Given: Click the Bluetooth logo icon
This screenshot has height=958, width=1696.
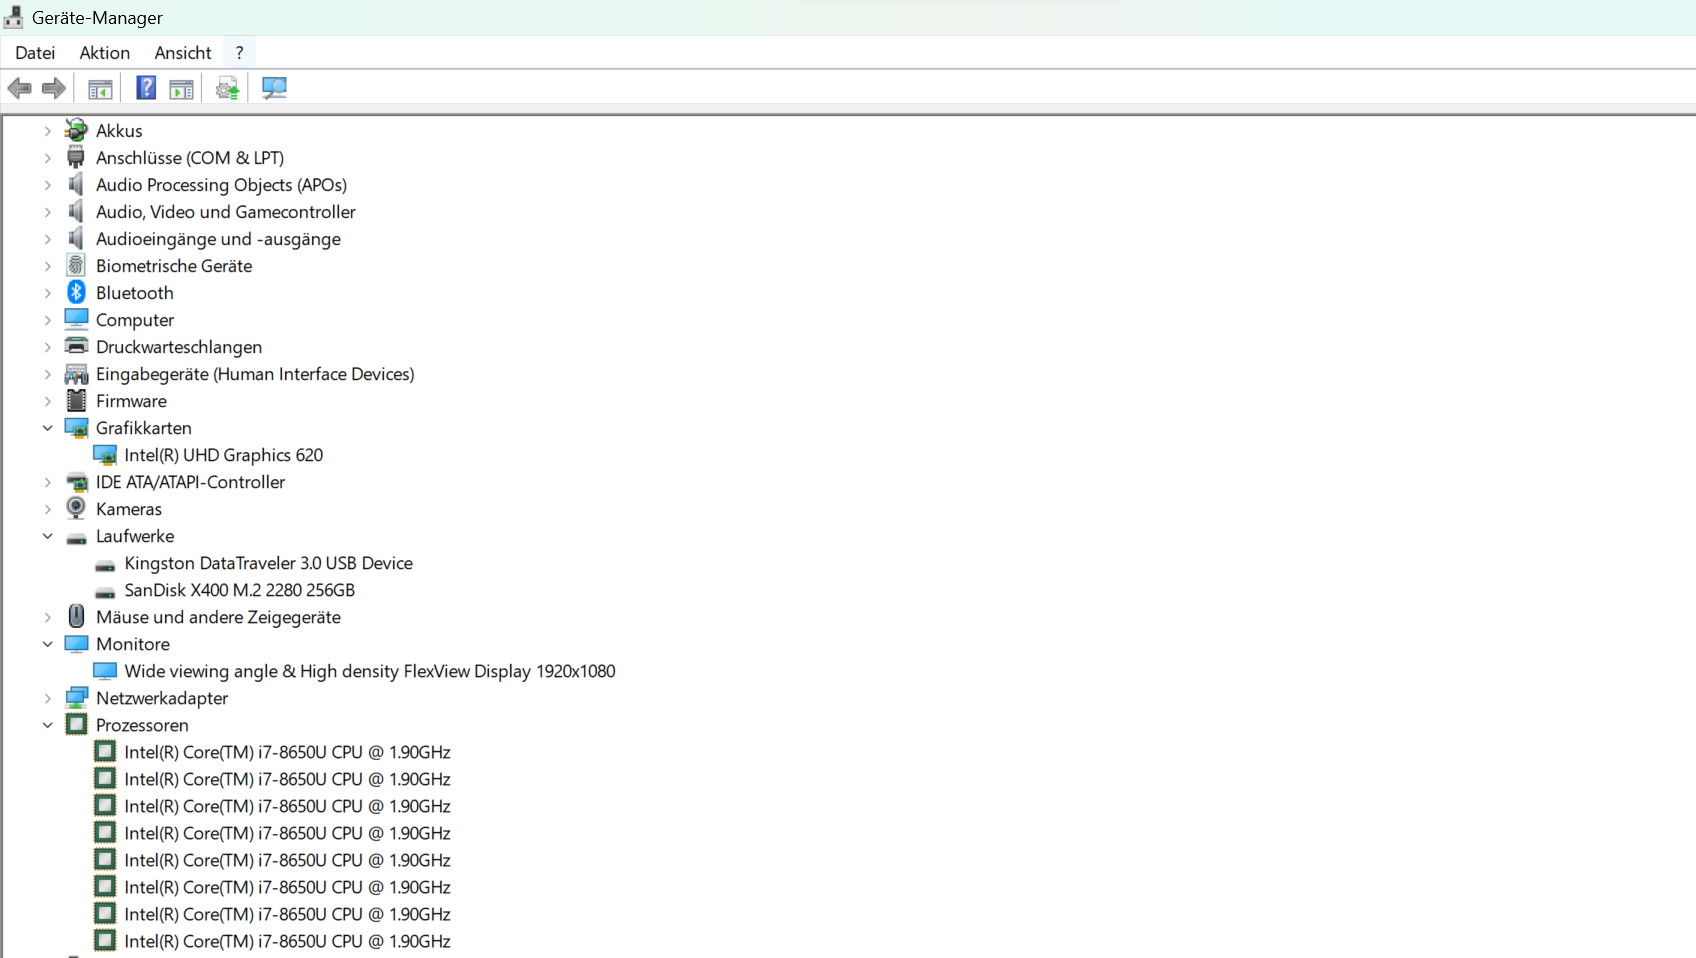Looking at the screenshot, I should click(76, 292).
